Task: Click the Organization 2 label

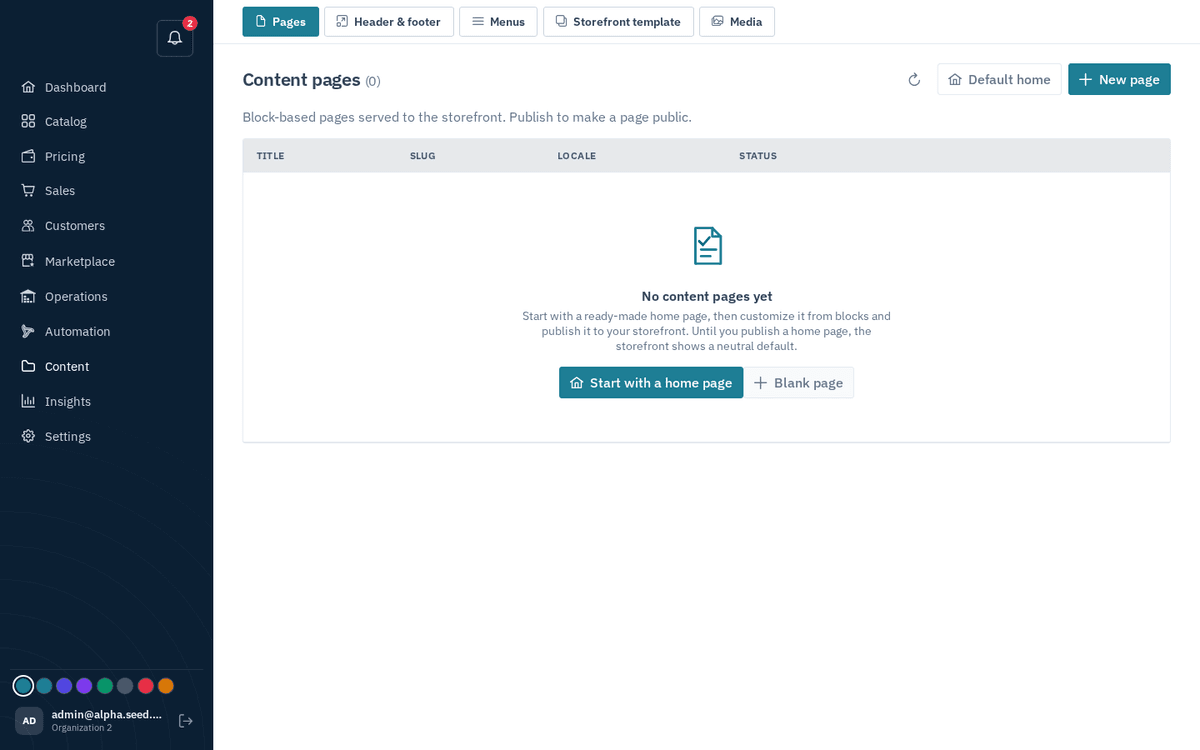Action: (82, 728)
